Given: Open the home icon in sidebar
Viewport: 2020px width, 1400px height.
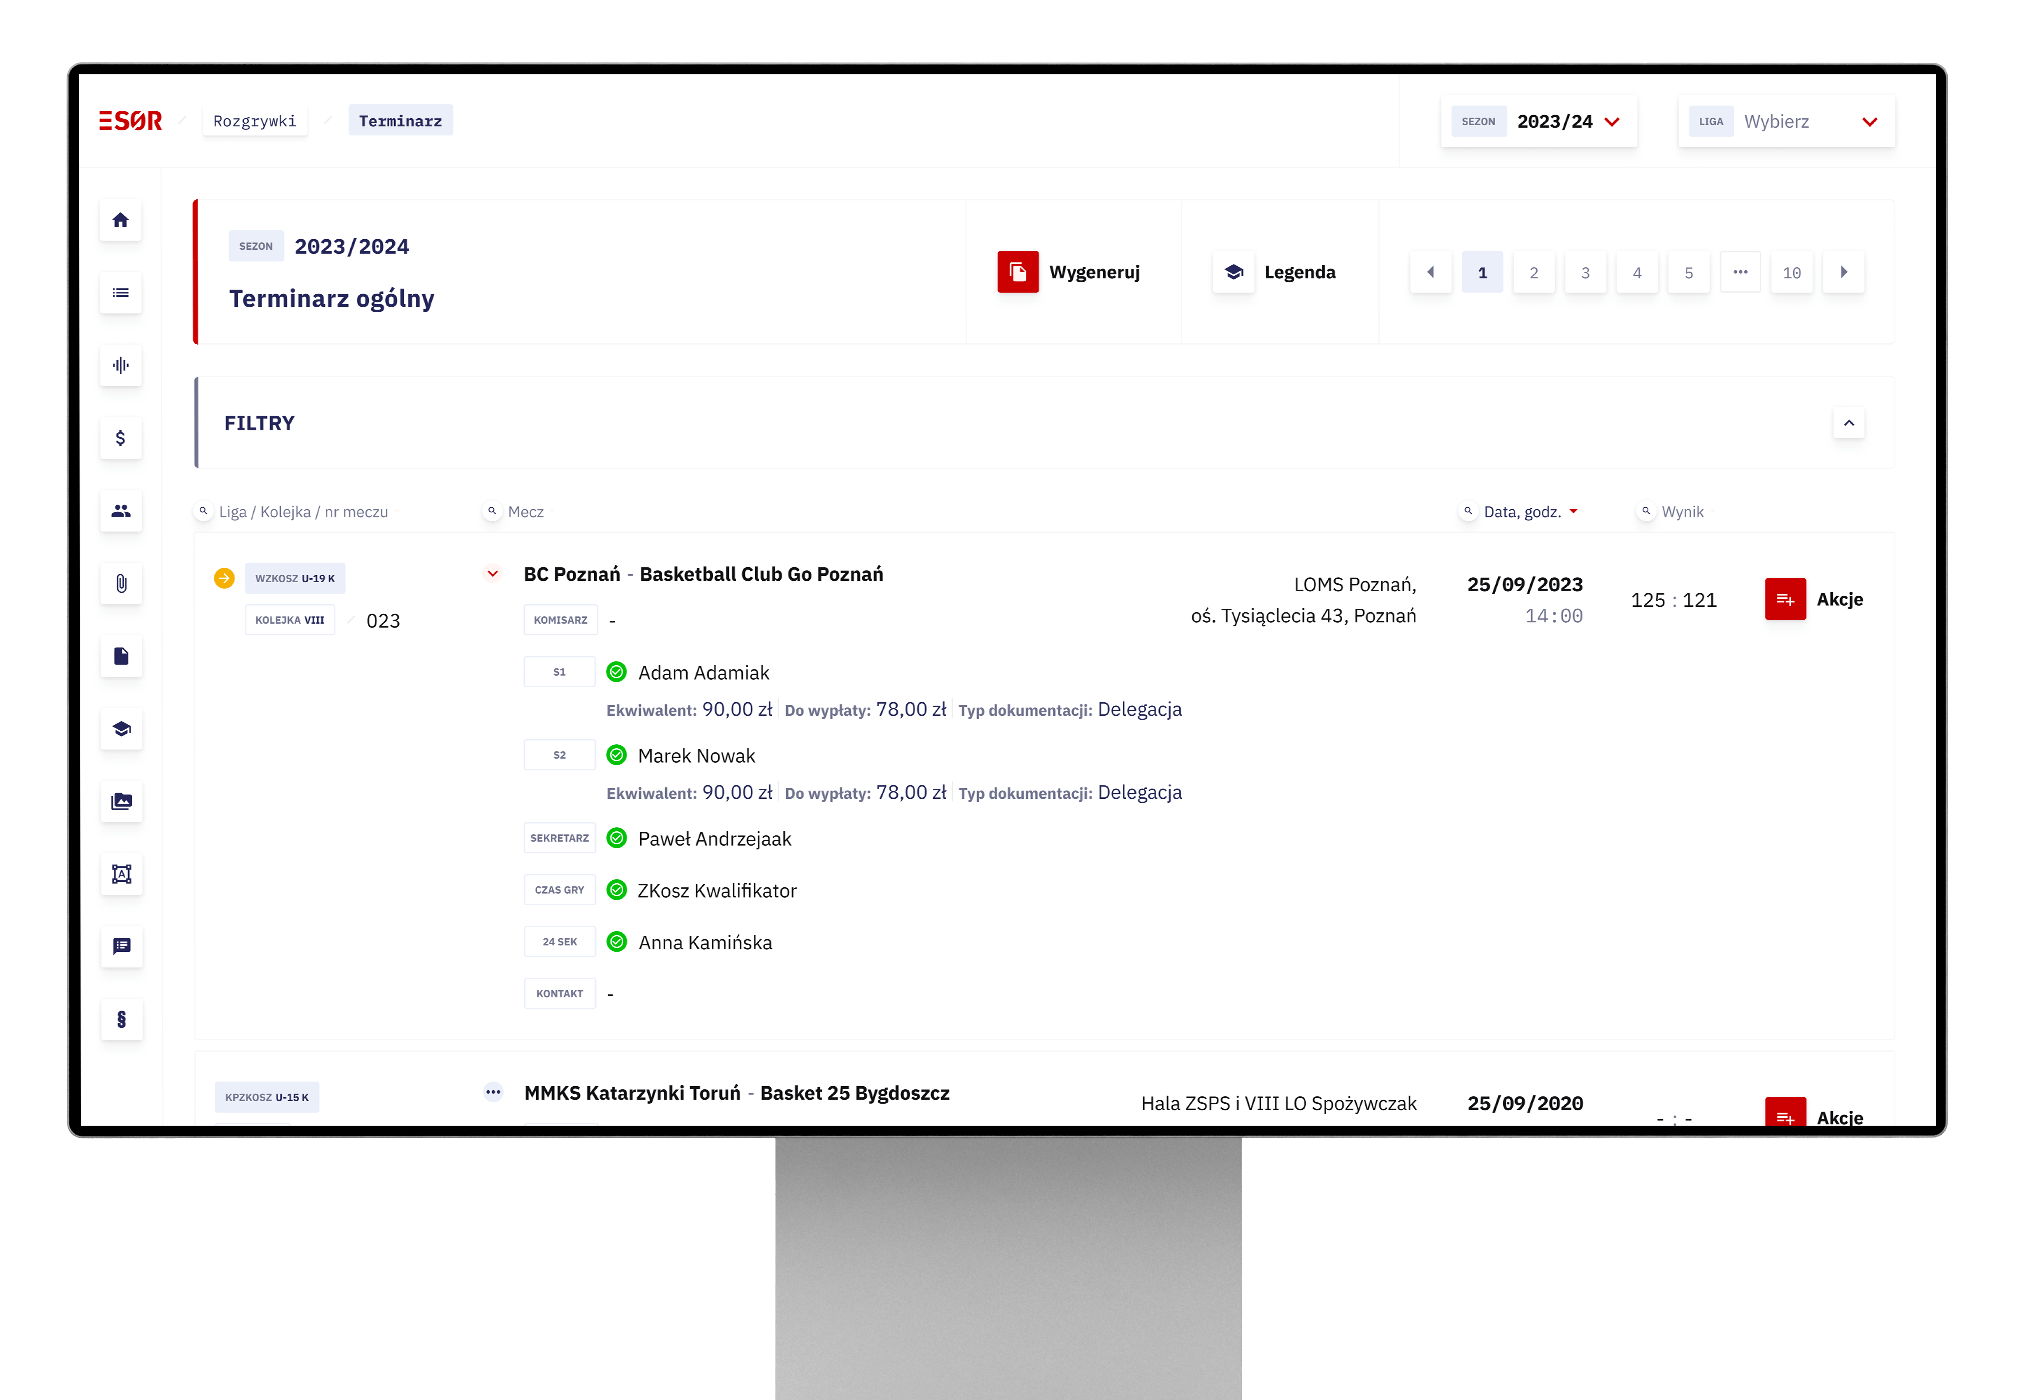Looking at the screenshot, I should (121, 220).
